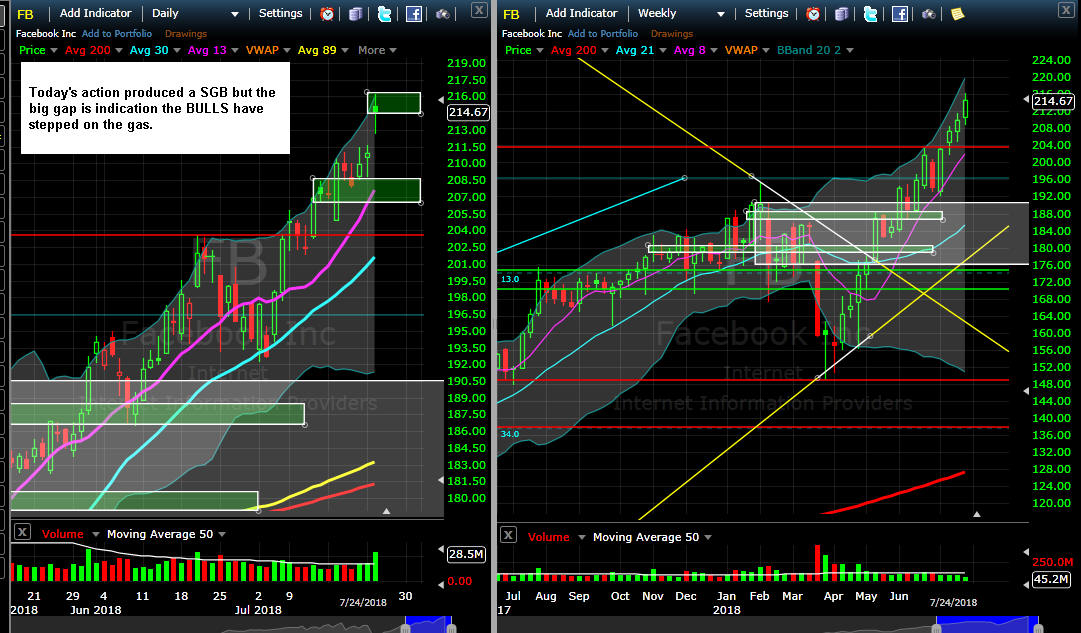Screen dimensions: 1081x633
Task: Open Drawings link on the Weekly chart
Action: tap(671, 33)
